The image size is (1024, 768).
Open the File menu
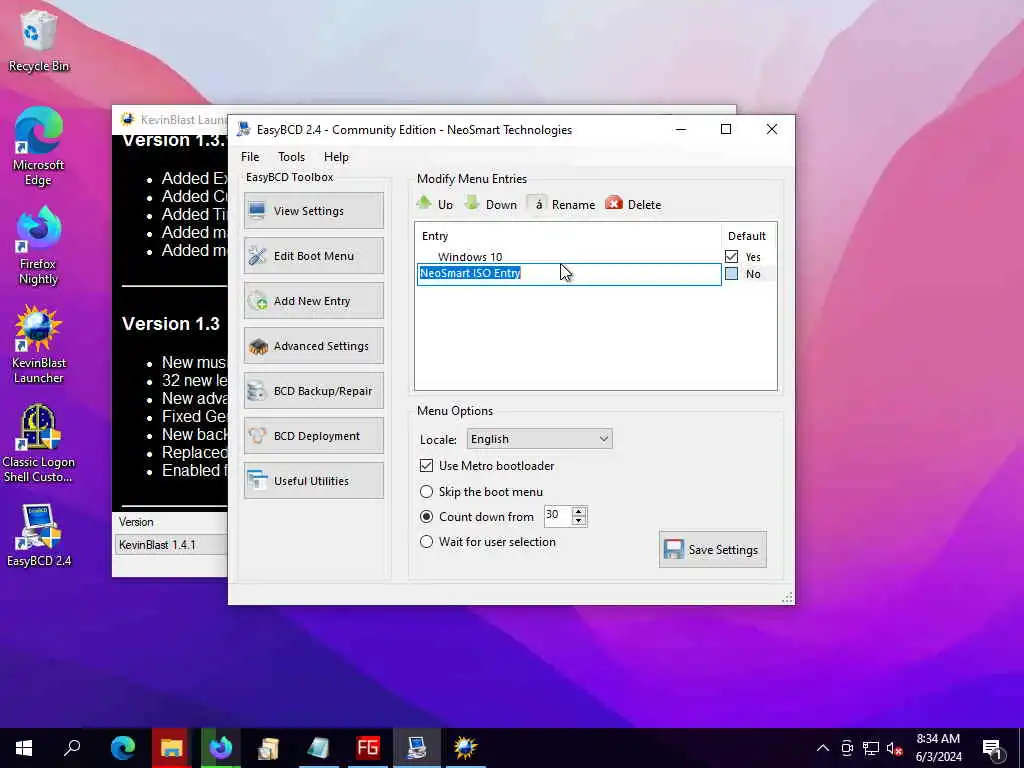pyautogui.click(x=250, y=157)
